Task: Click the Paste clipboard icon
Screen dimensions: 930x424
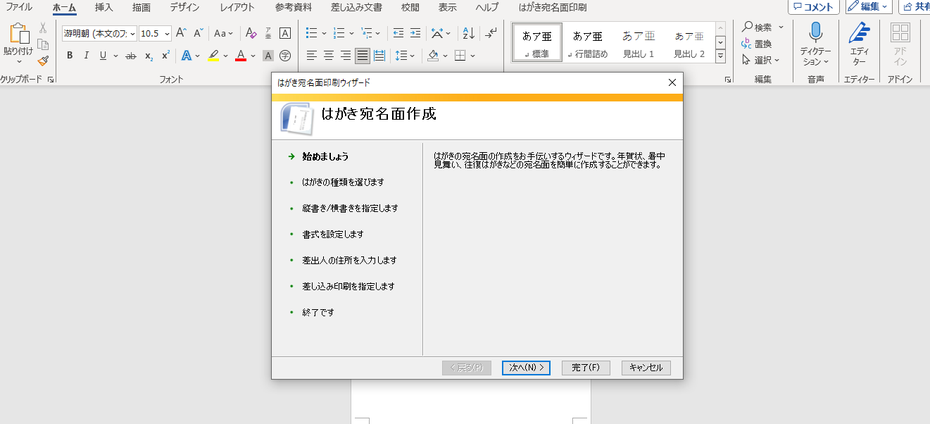Action: click(18, 33)
